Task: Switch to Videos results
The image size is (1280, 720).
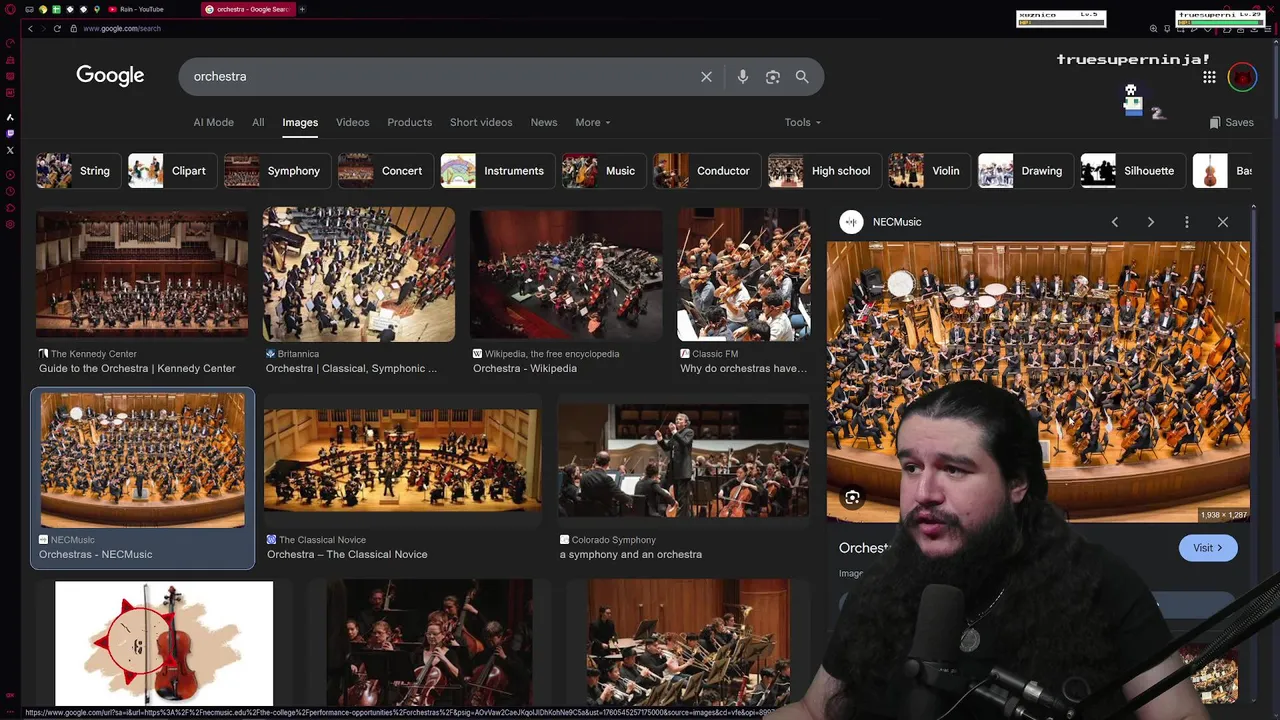Action: [x=352, y=122]
